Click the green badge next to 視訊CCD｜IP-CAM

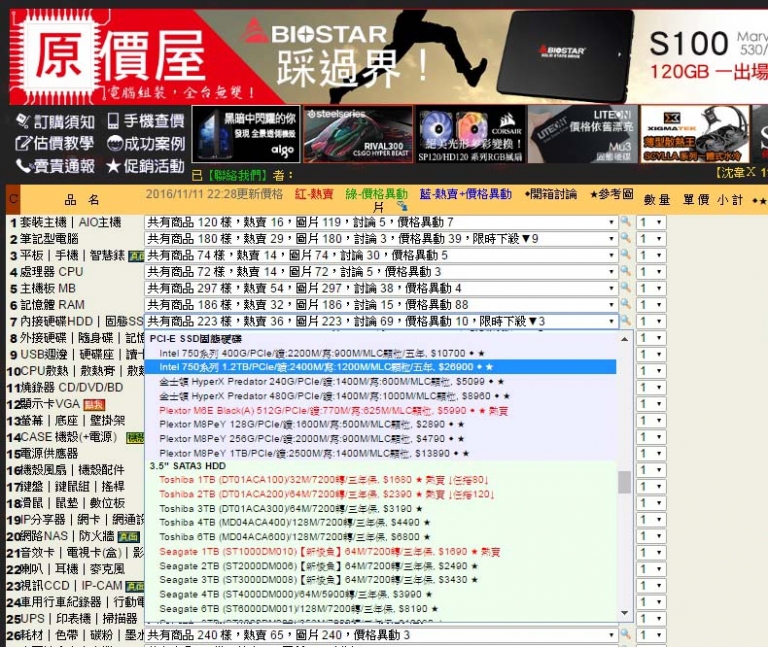tap(135, 586)
